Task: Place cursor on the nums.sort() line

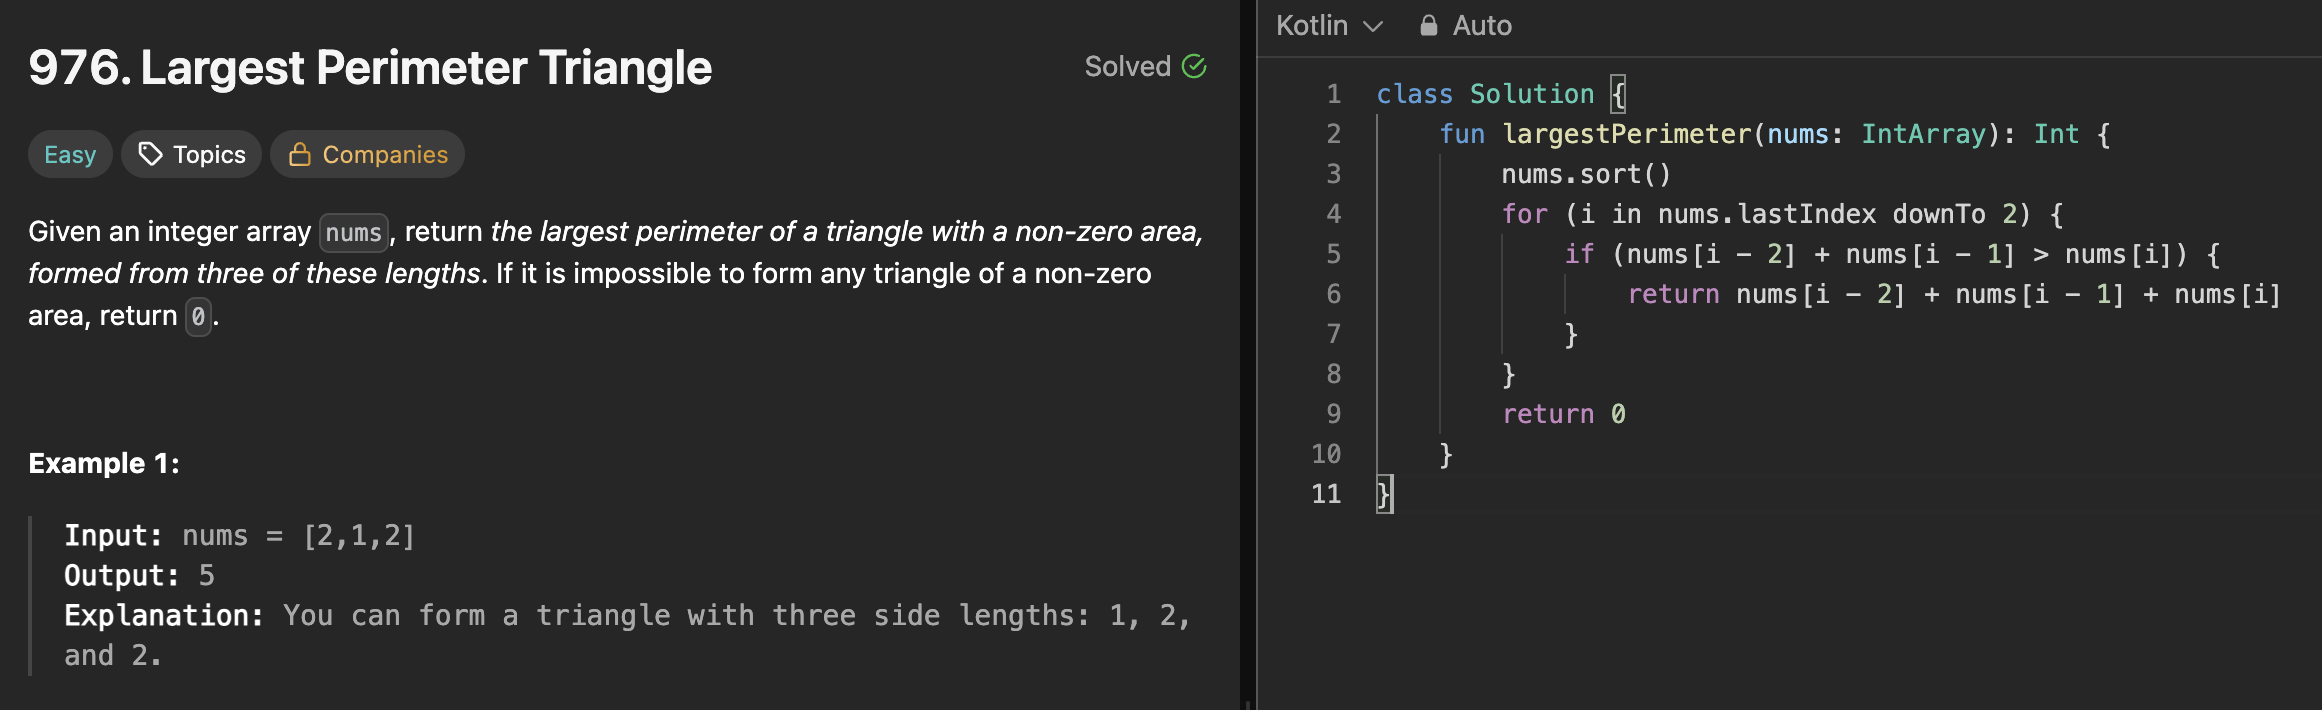Action: [1585, 174]
